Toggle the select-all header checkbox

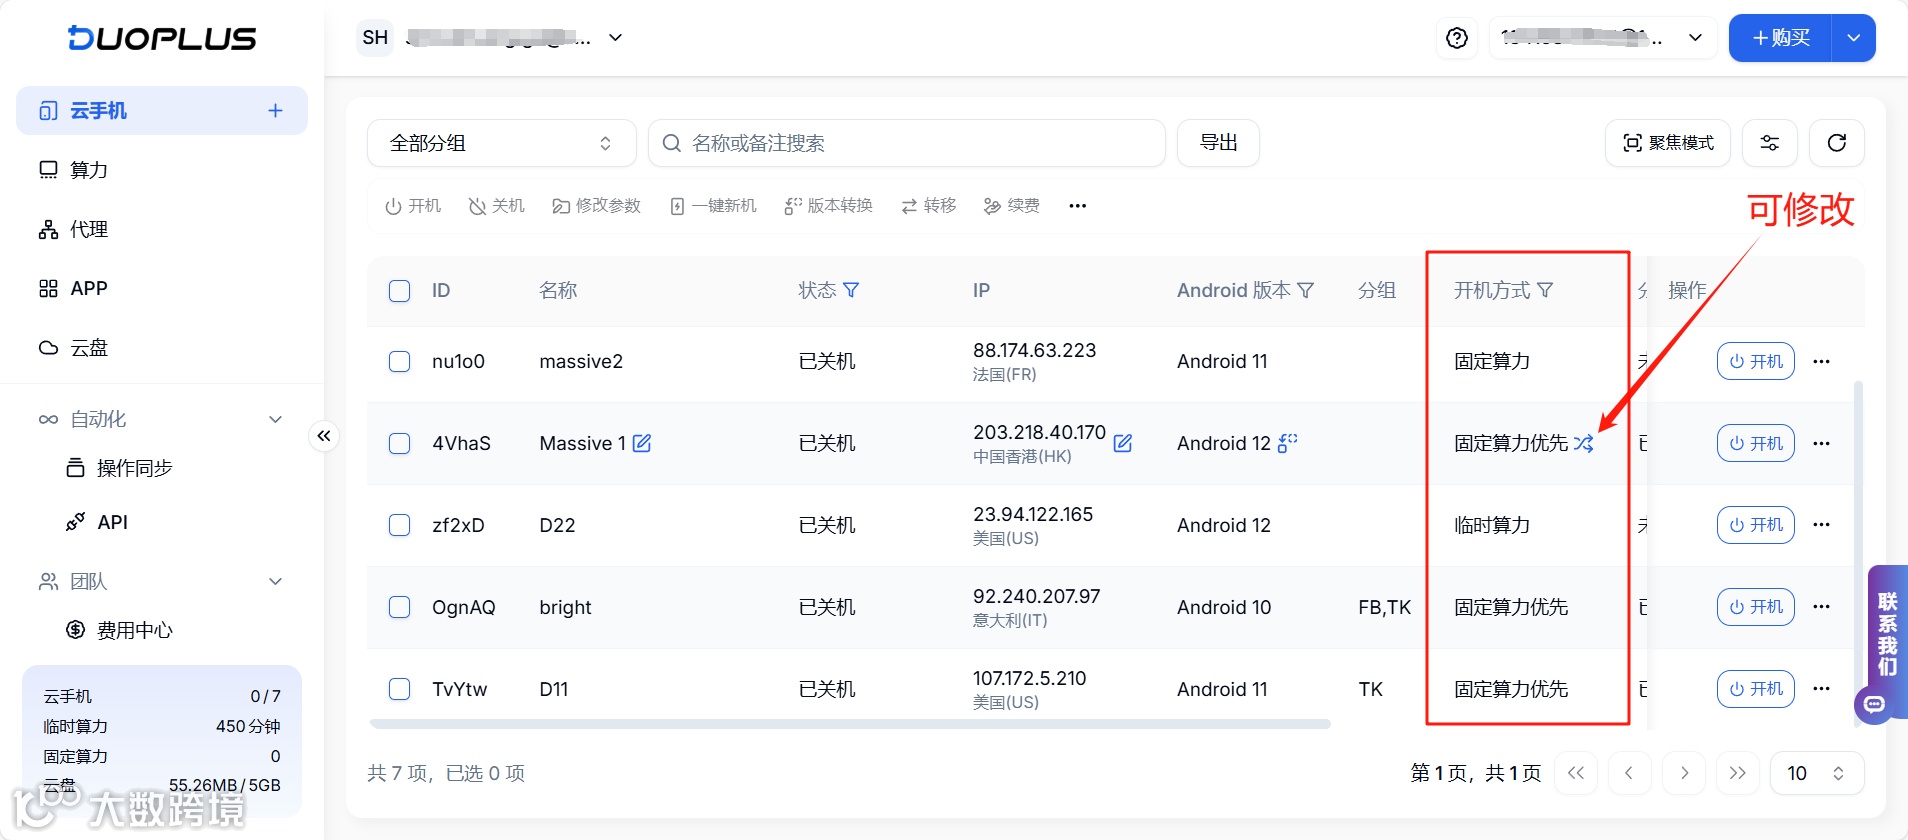pyautogui.click(x=399, y=290)
